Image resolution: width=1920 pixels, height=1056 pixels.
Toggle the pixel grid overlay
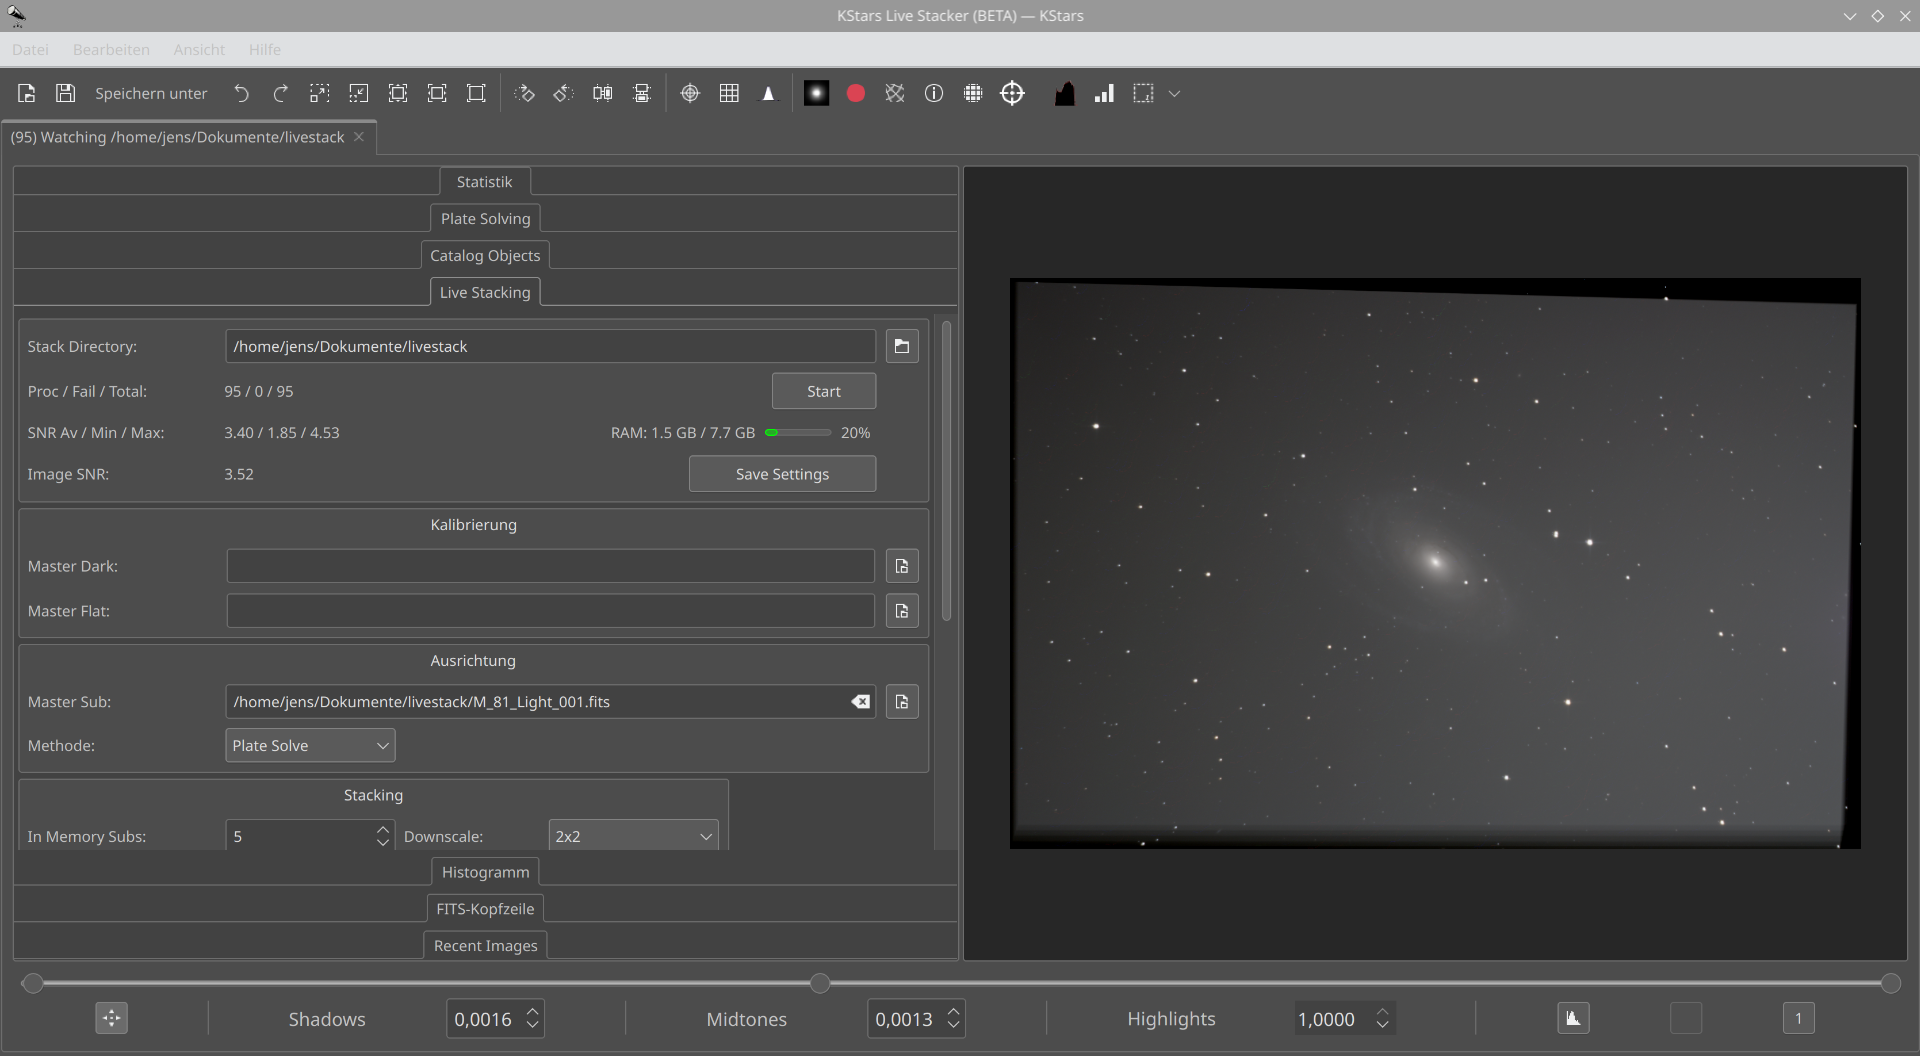pyautogui.click(x=730, y=93)
